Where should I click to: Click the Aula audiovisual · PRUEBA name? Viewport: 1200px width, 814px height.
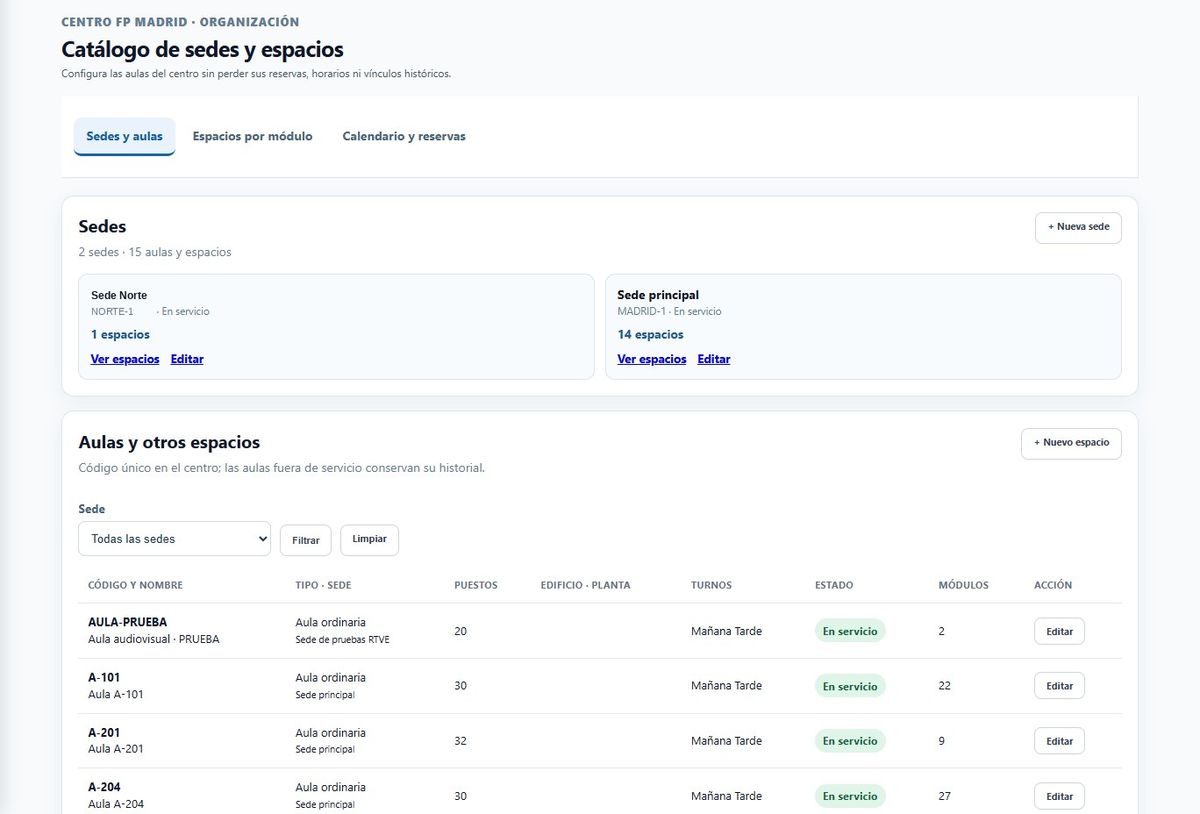click(x=154, y=639)
